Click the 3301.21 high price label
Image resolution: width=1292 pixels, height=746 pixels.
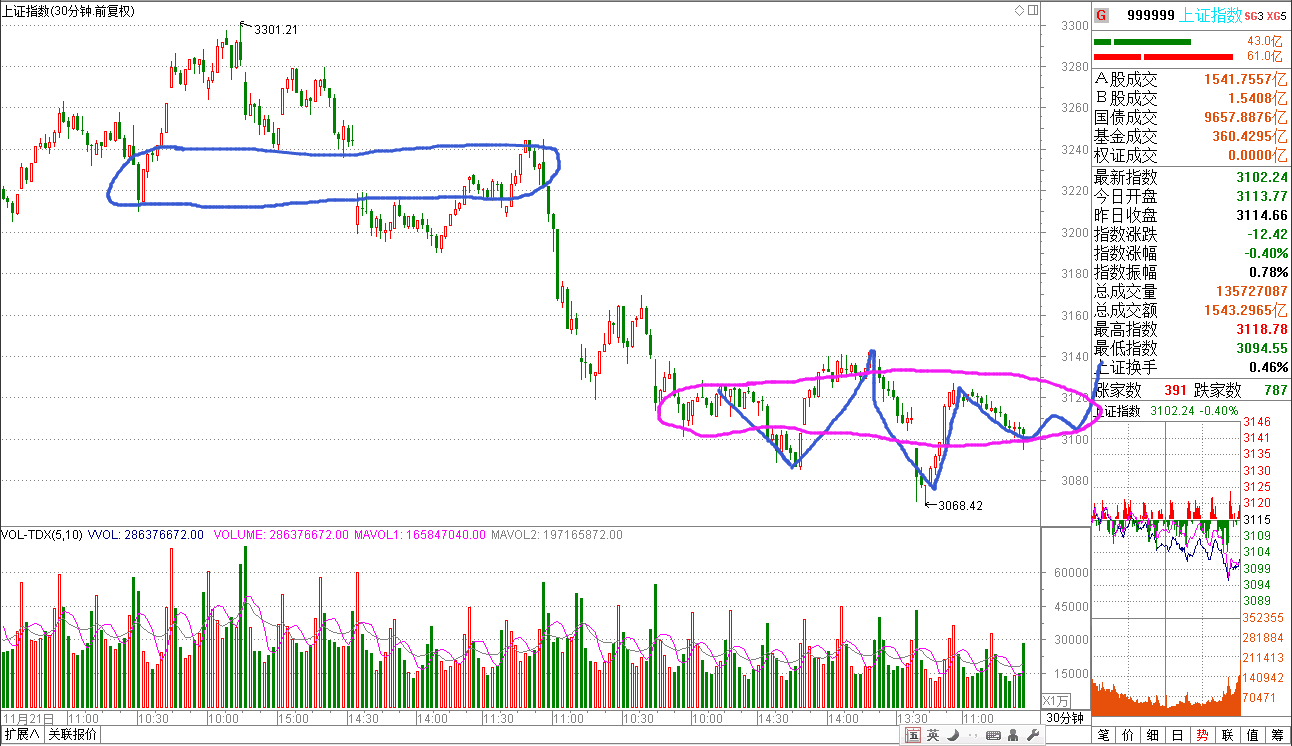276,30
